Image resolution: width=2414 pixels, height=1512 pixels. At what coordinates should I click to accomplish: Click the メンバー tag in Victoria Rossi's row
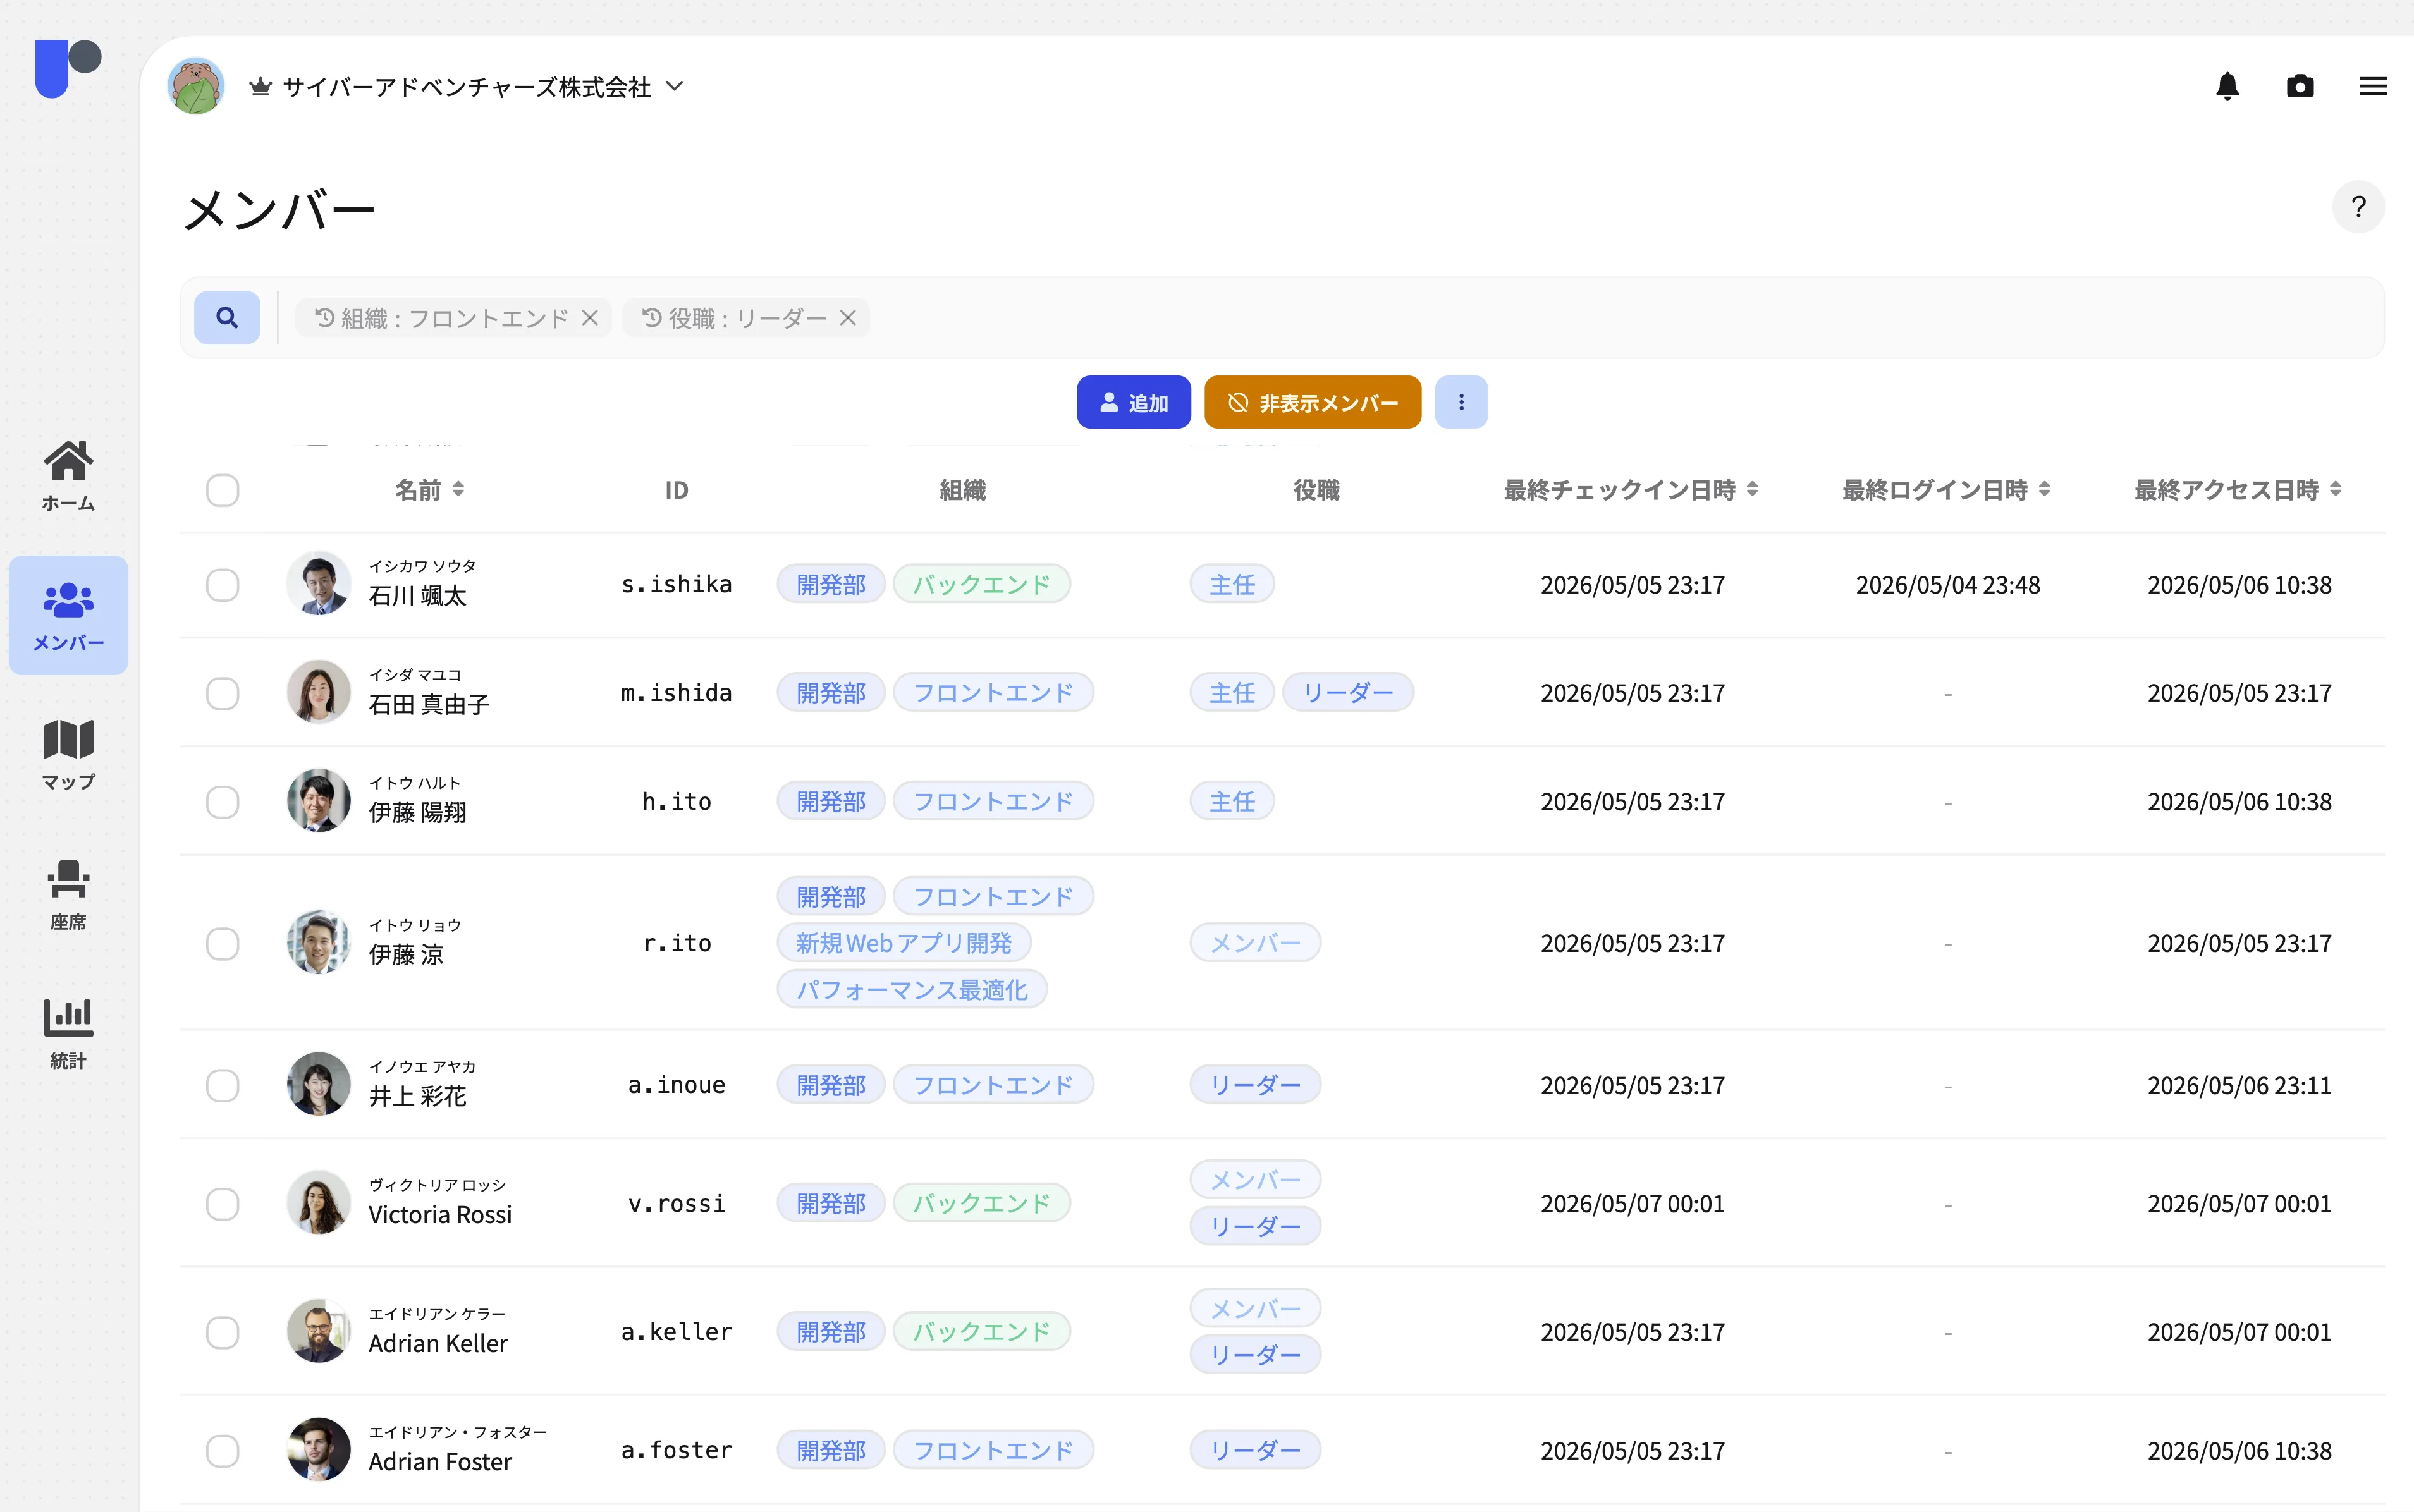point(1255,1180)
